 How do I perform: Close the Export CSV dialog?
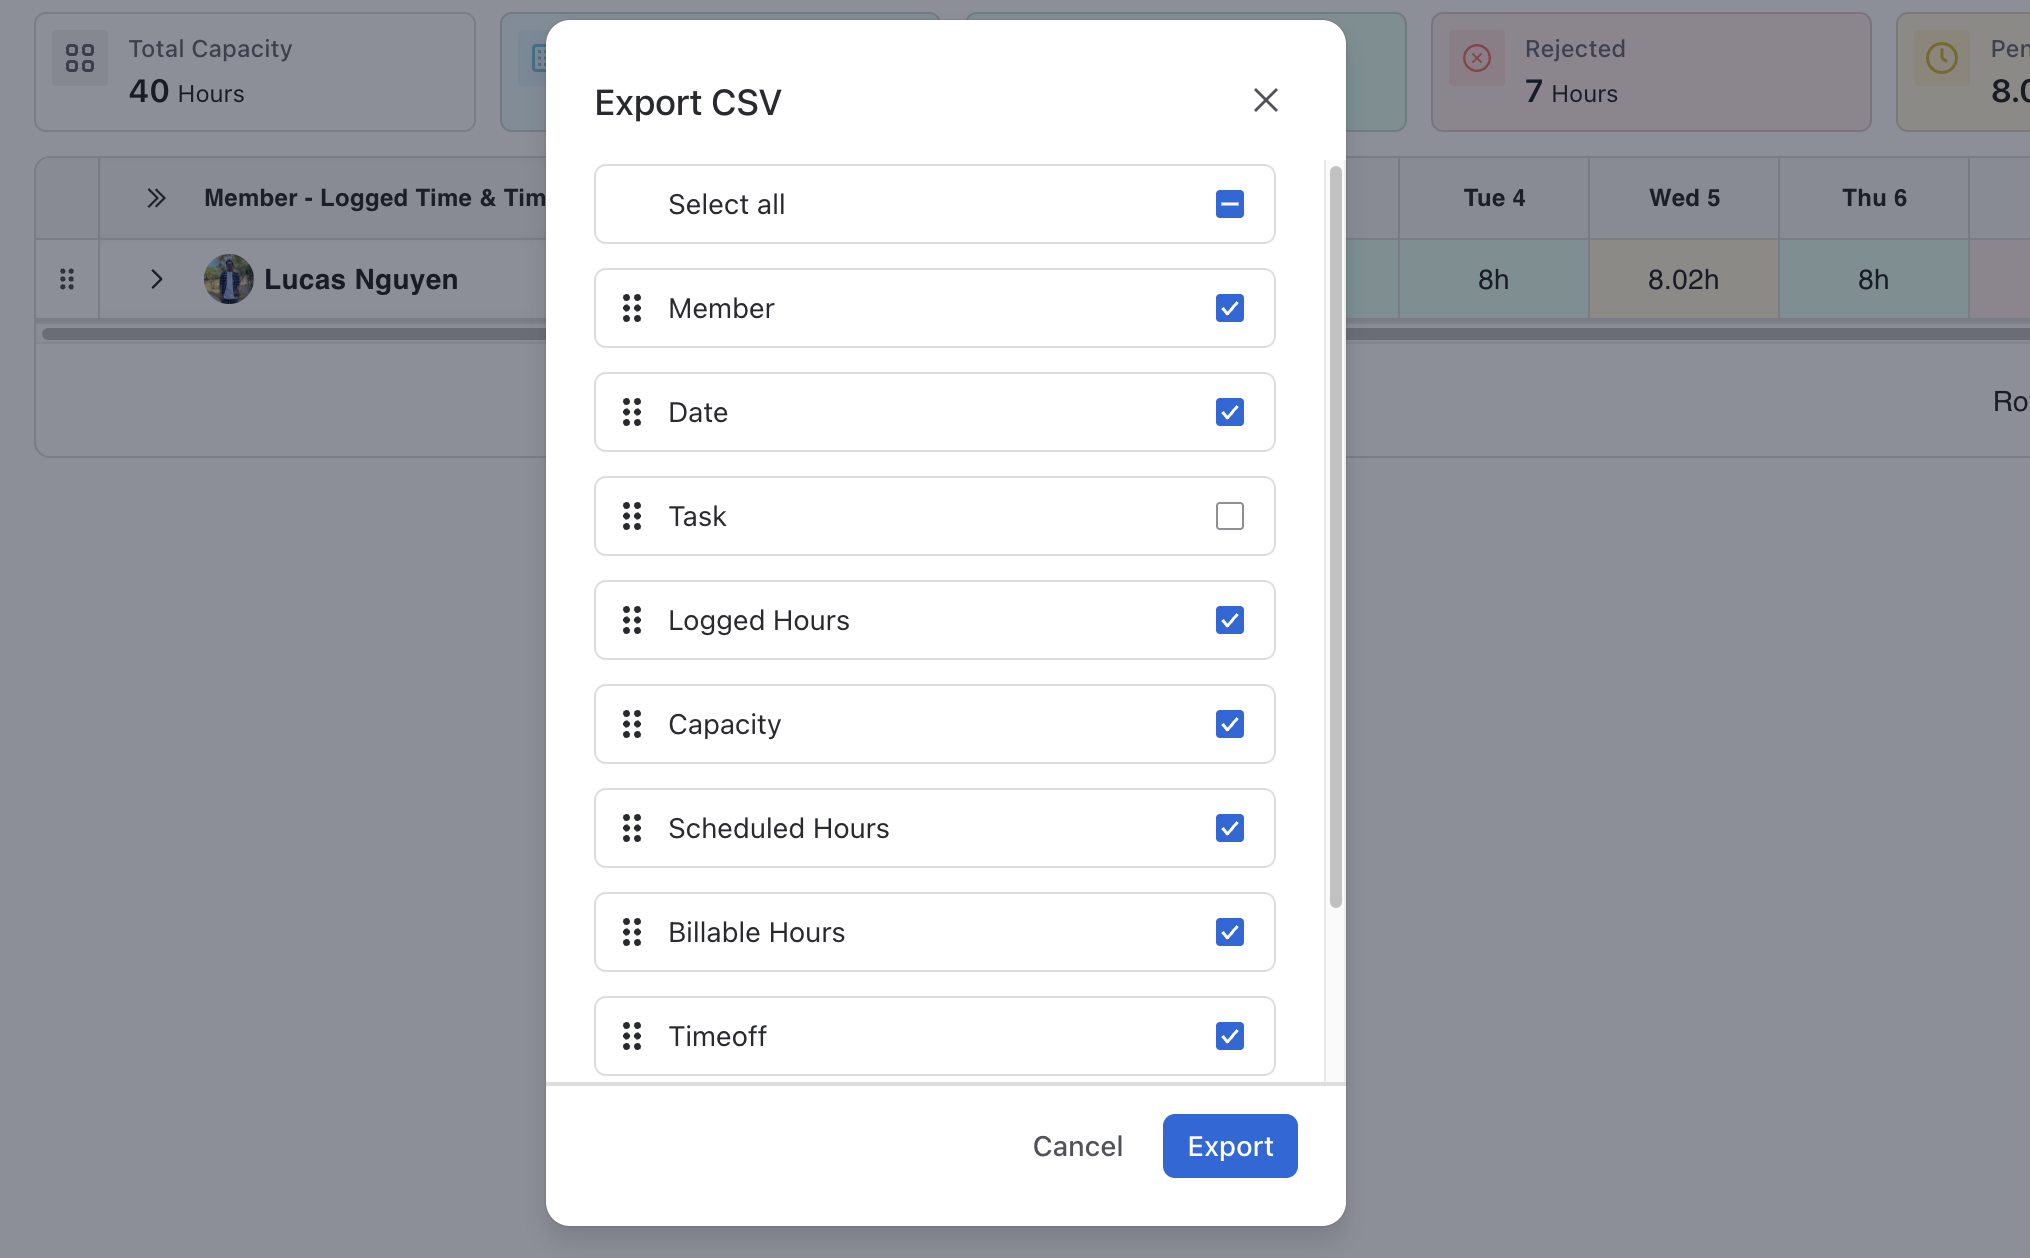click(1265, 100)
